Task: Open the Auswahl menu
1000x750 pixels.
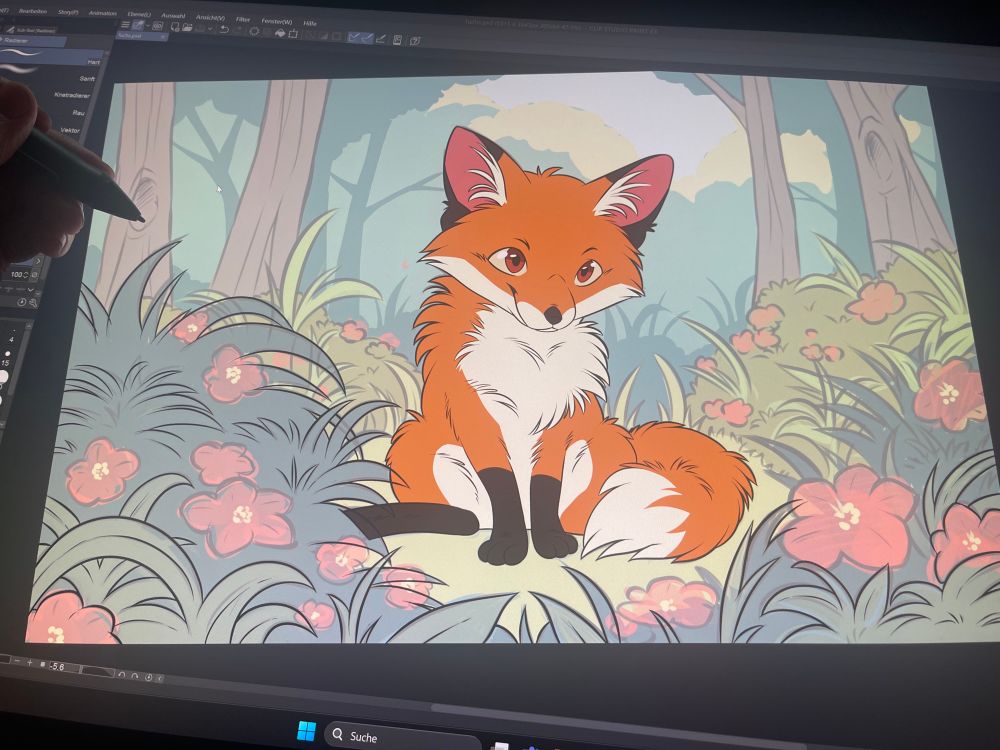Action: [x=173, y=16]
